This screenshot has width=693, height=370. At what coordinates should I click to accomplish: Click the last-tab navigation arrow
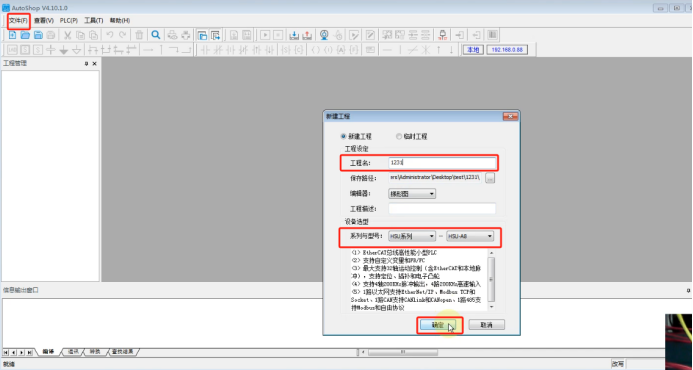30,352
